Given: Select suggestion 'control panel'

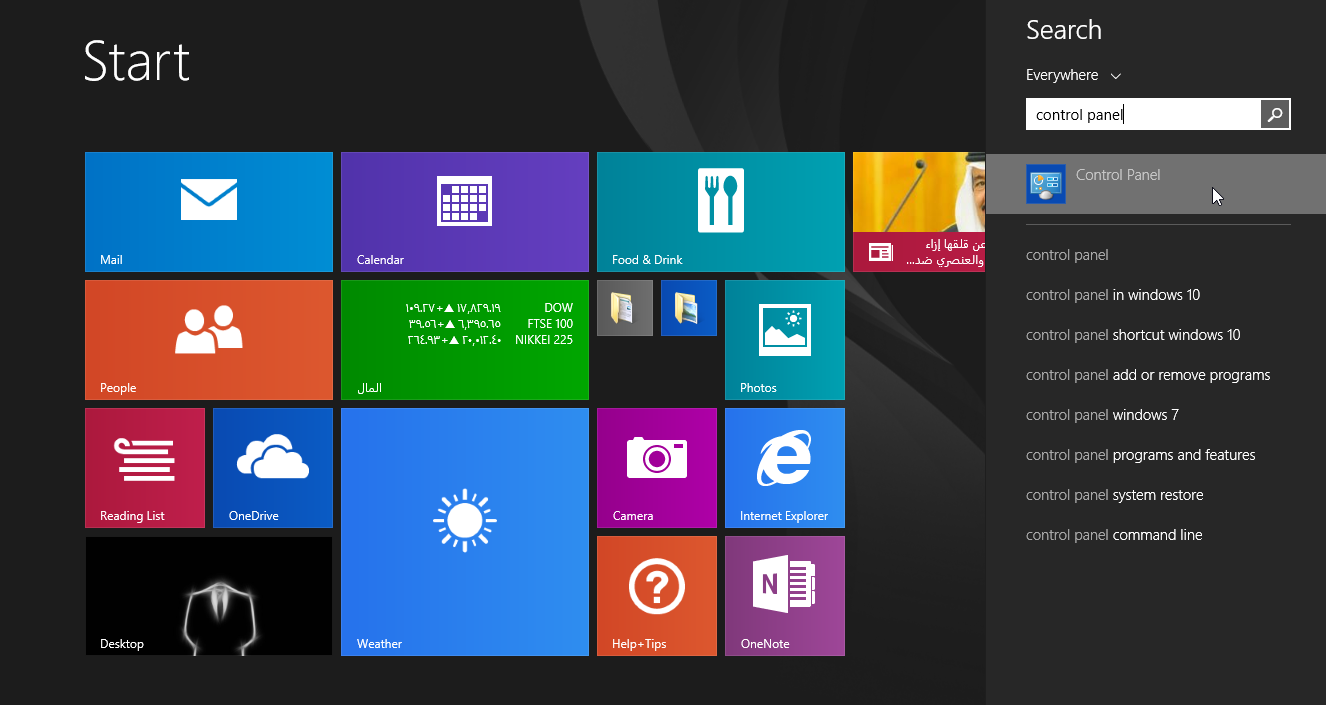Looking at the screenshot, I should (x=1067, y=255).
